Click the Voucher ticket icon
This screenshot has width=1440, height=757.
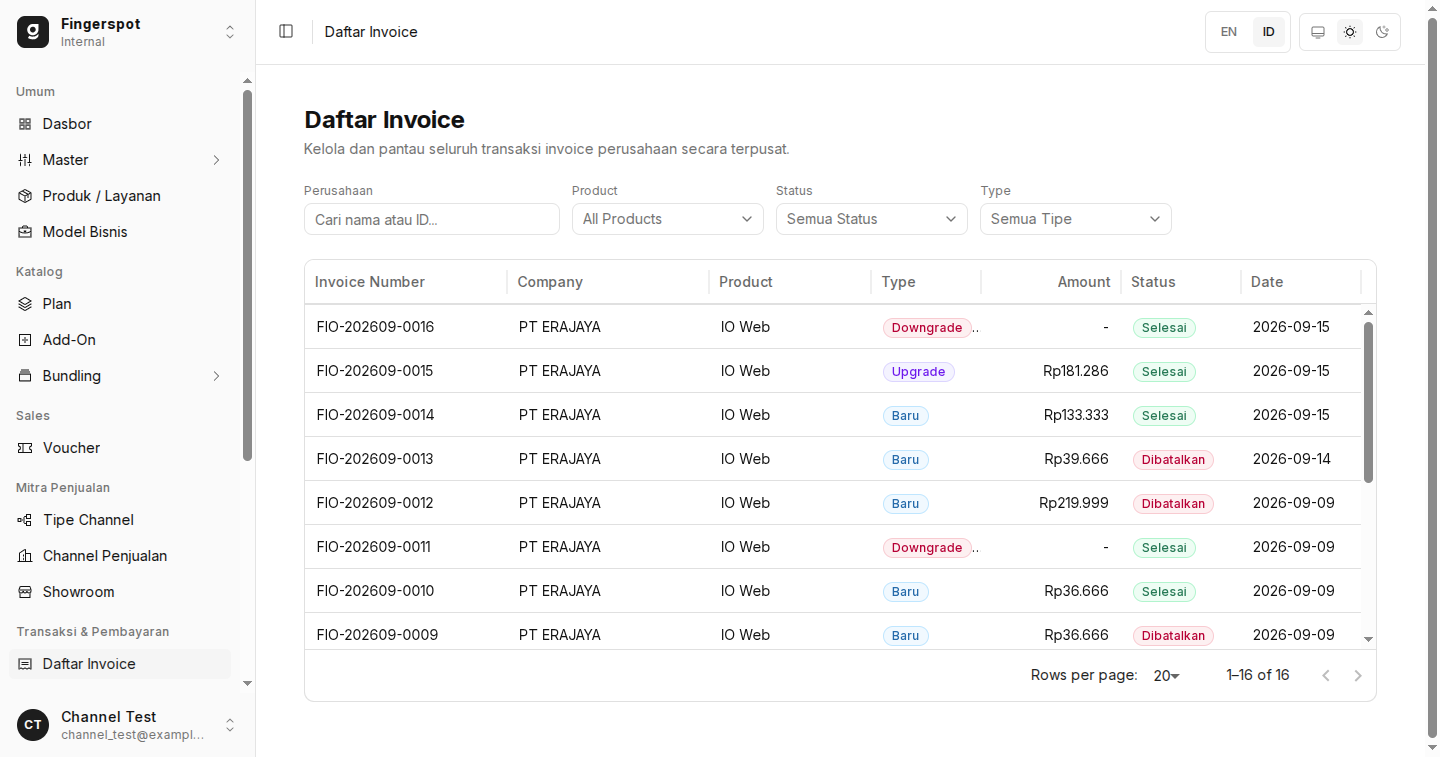click(25, 448)
